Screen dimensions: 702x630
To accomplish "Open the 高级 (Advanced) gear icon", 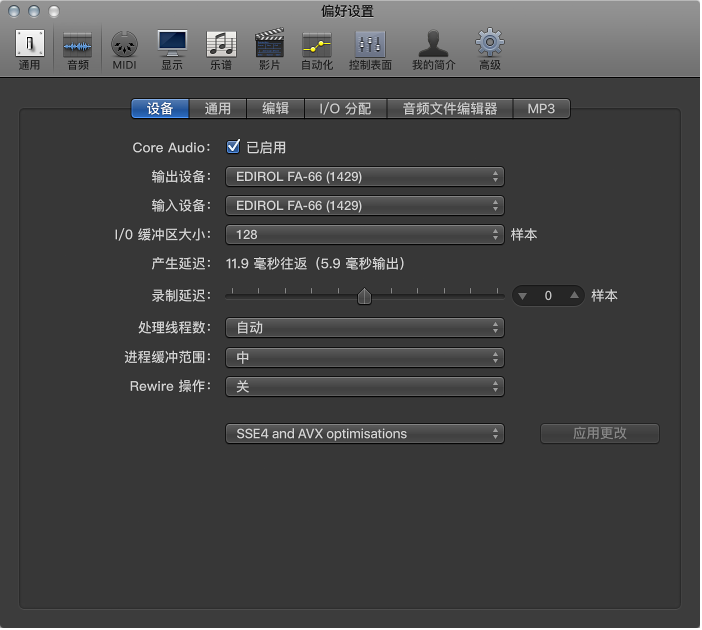I will tap(489, 46).
